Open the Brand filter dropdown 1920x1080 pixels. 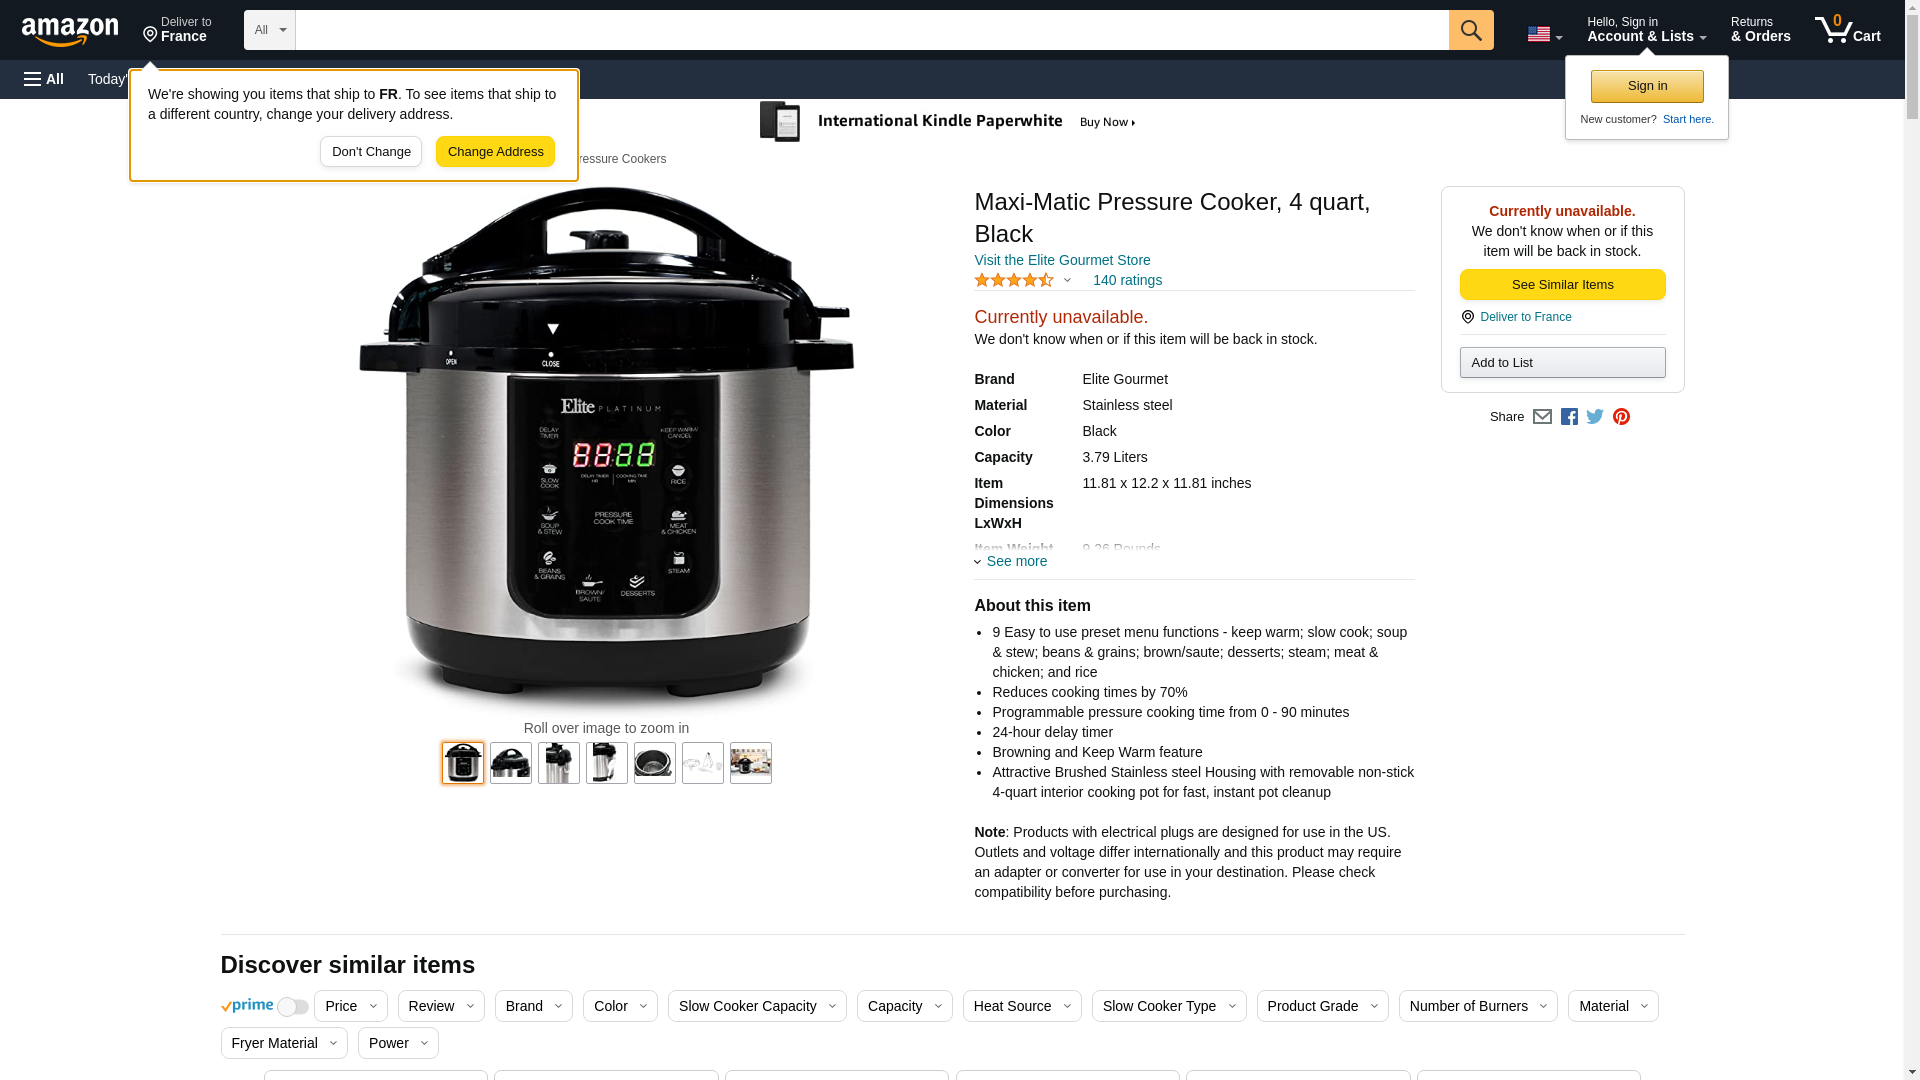coord(534,1006)
